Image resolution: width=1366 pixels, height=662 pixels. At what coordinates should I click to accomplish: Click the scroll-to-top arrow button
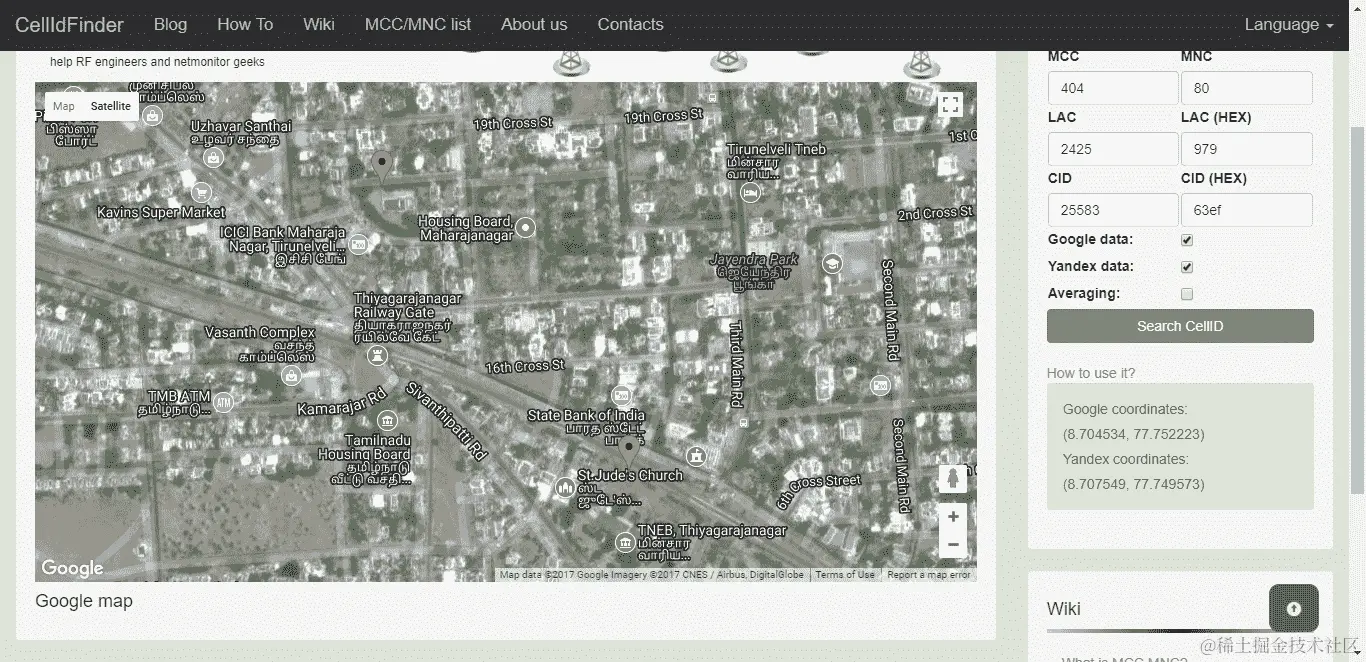click(1293, 608)
